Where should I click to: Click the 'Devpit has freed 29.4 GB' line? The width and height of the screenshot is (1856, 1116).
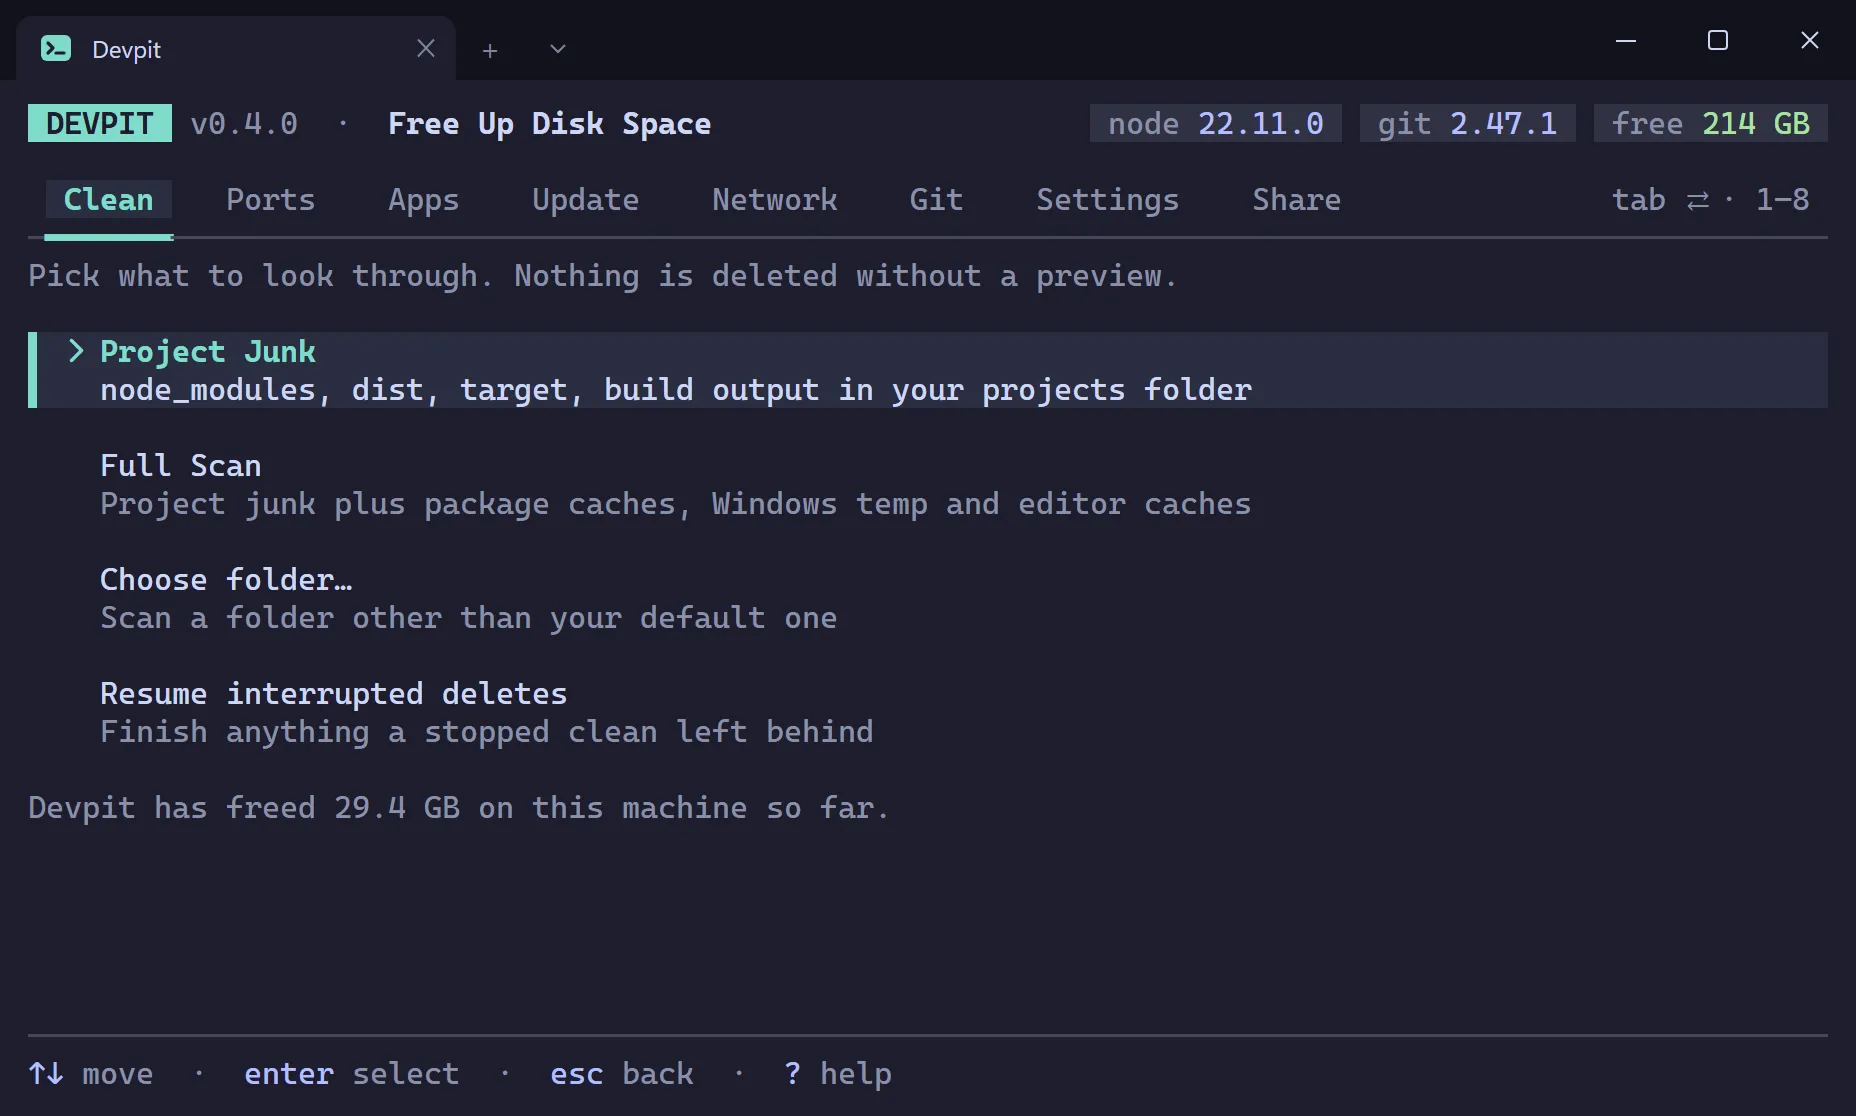click(x=460, y=807)
